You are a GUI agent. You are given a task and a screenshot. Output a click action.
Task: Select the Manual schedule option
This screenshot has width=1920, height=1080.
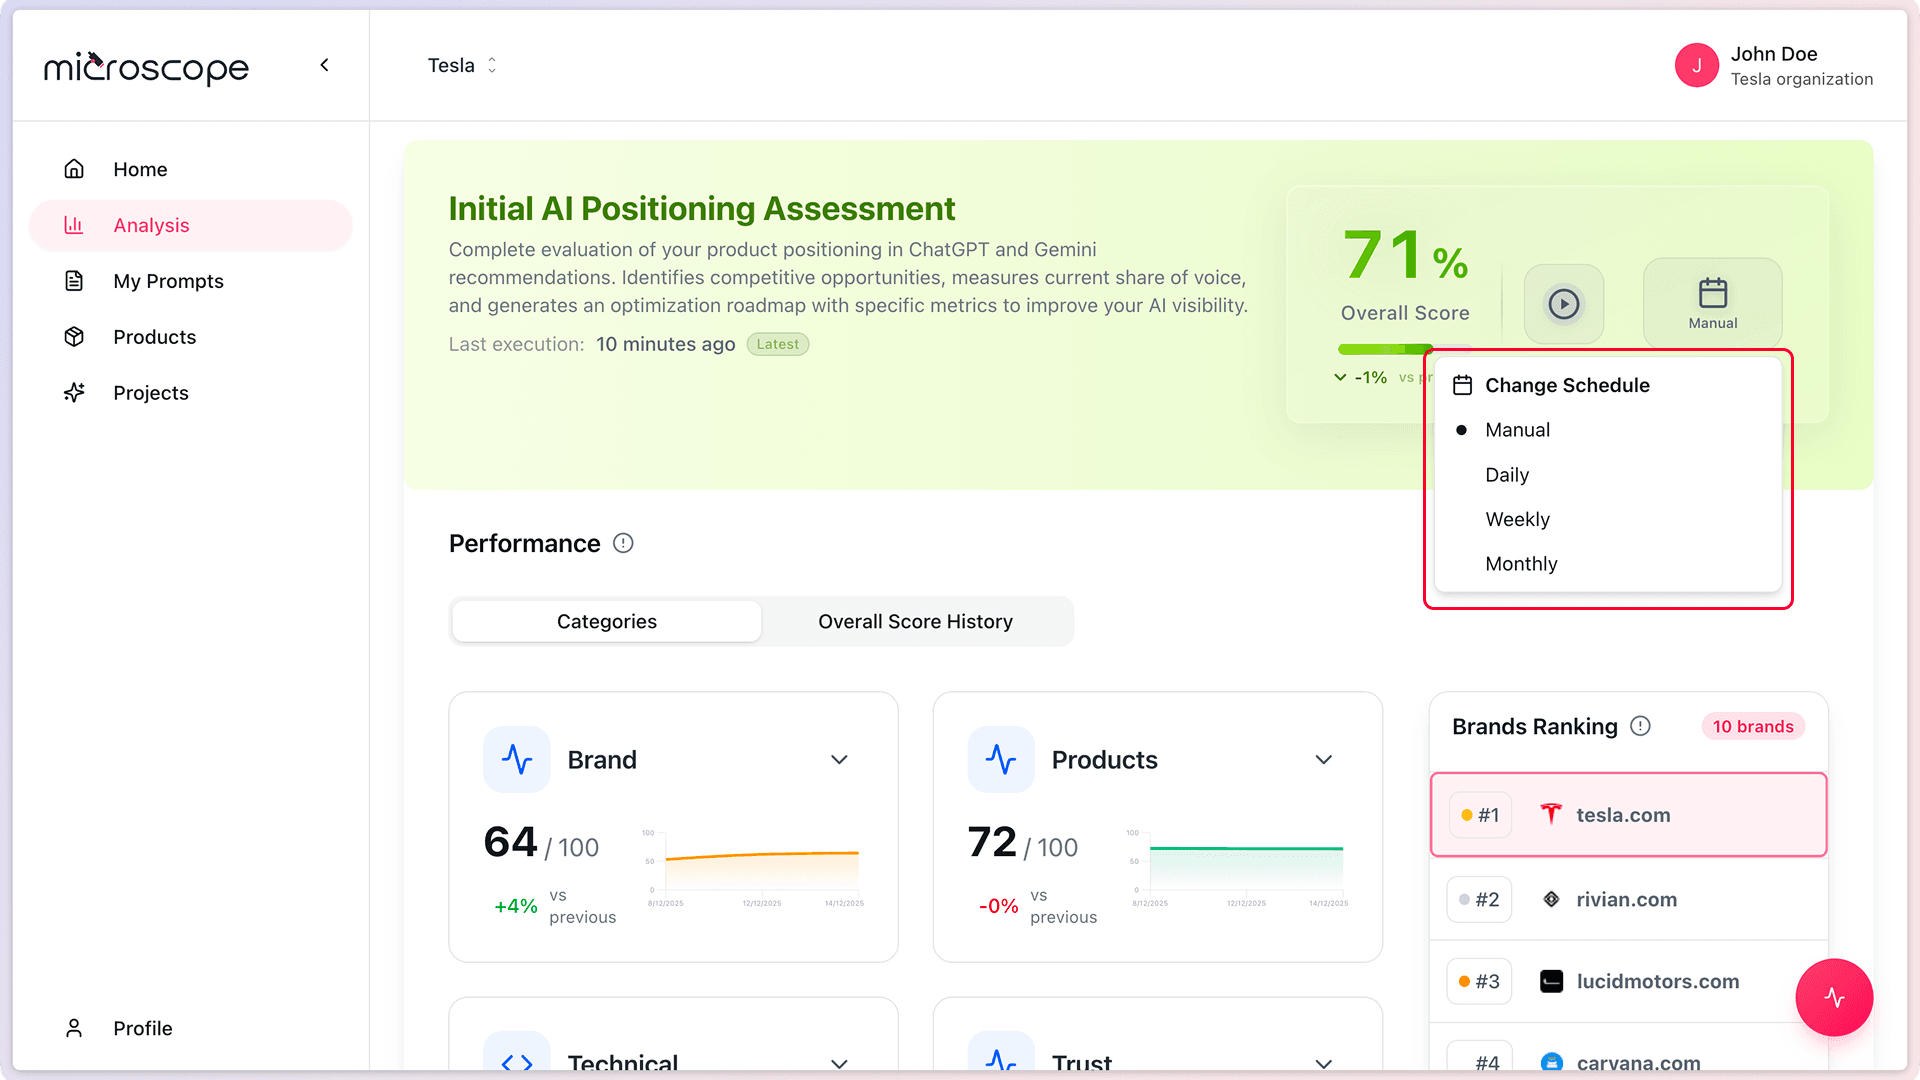pos(1517,430)
